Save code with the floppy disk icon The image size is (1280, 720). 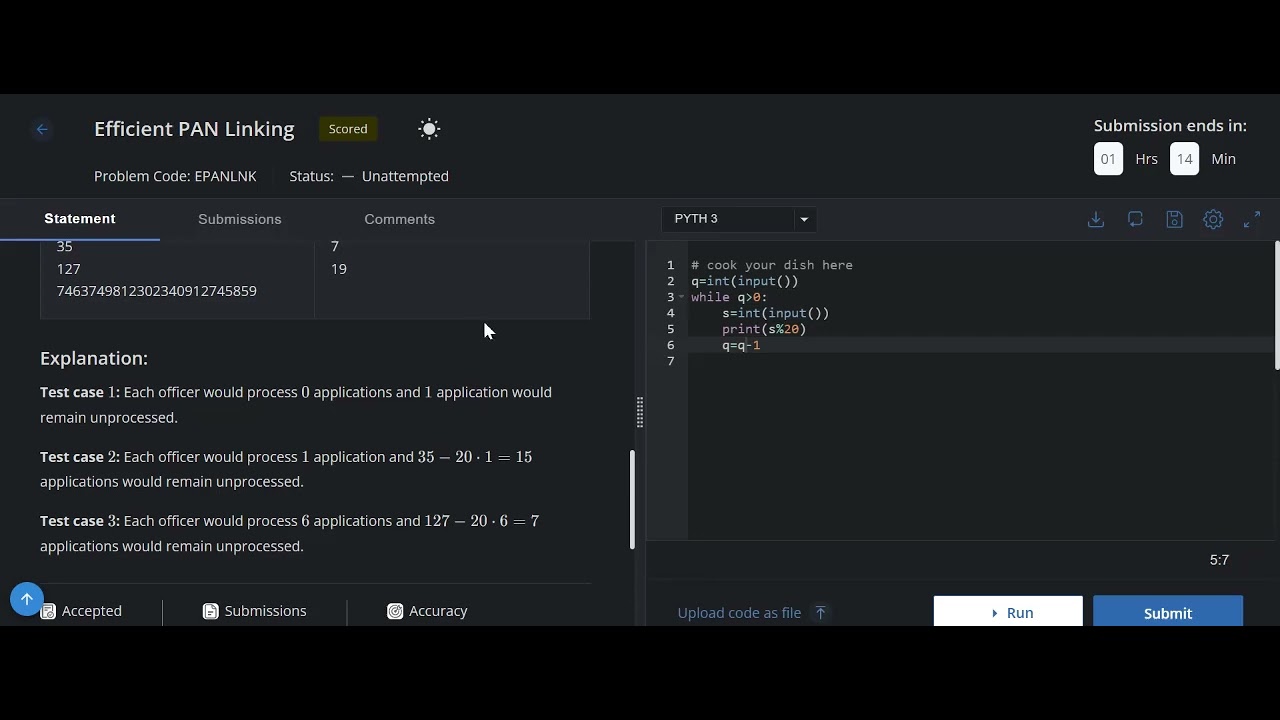click(x=1174, y=219)
